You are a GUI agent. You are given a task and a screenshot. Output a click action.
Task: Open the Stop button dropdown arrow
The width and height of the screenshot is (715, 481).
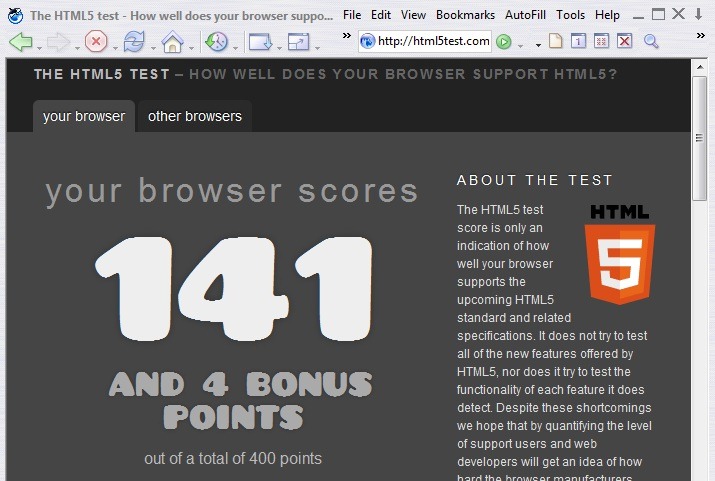point(115,47)
